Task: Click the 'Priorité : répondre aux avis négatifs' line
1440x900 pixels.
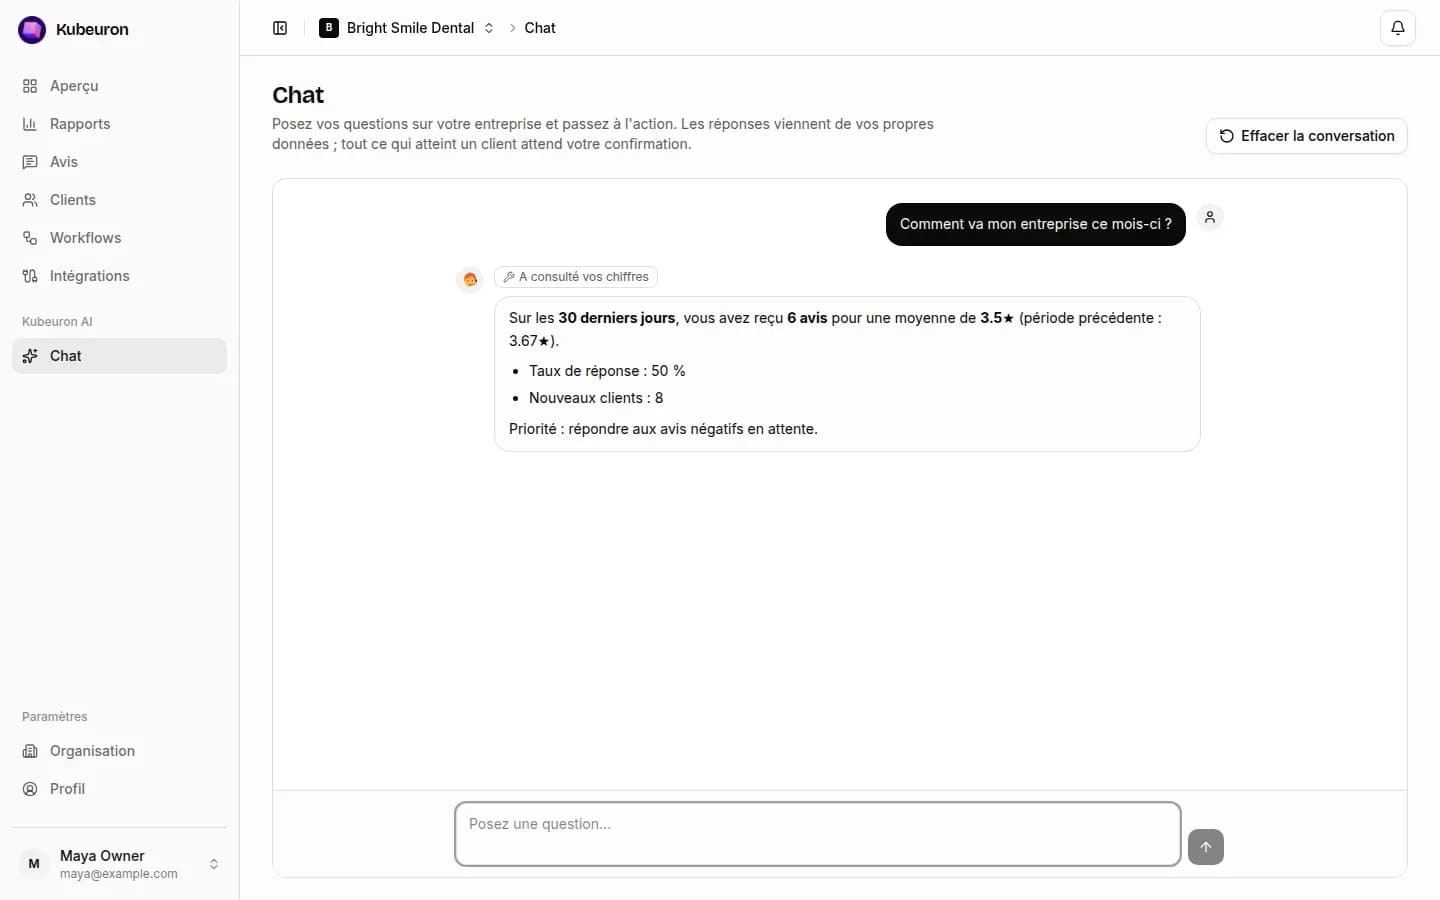Action: click(x=663, y=429)
